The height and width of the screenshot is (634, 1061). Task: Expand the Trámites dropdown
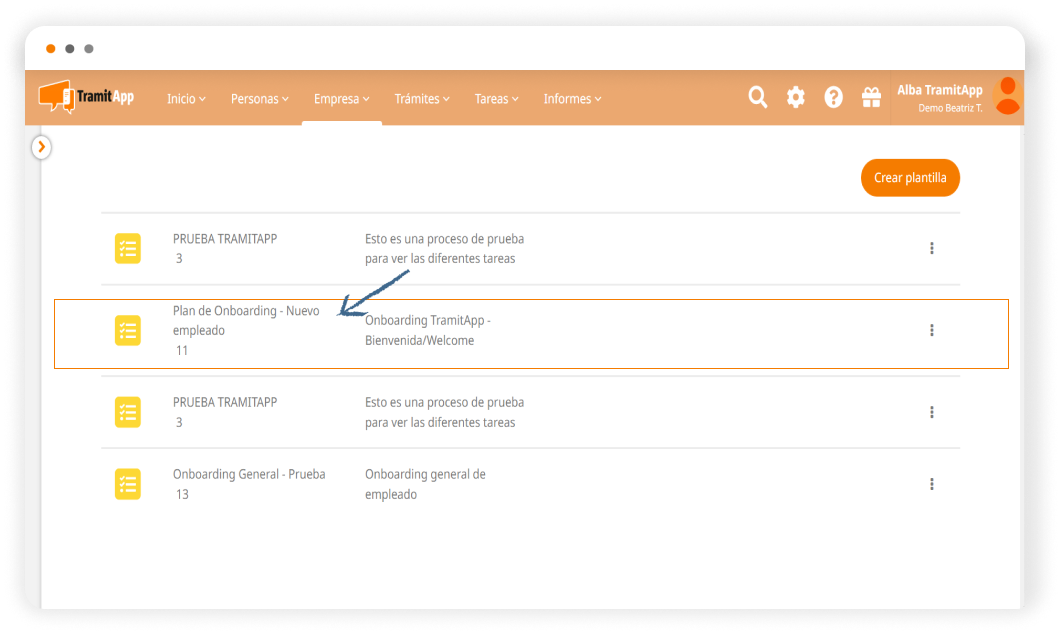421,99
